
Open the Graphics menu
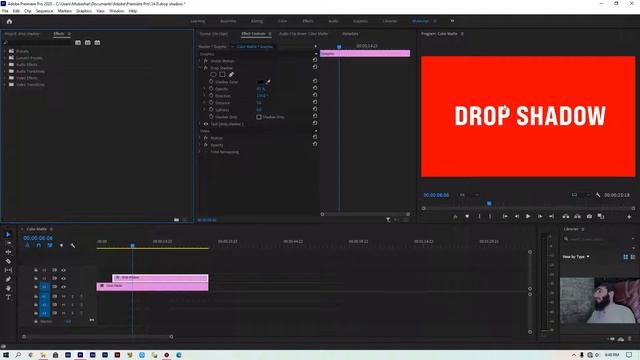tap(84, 11)
